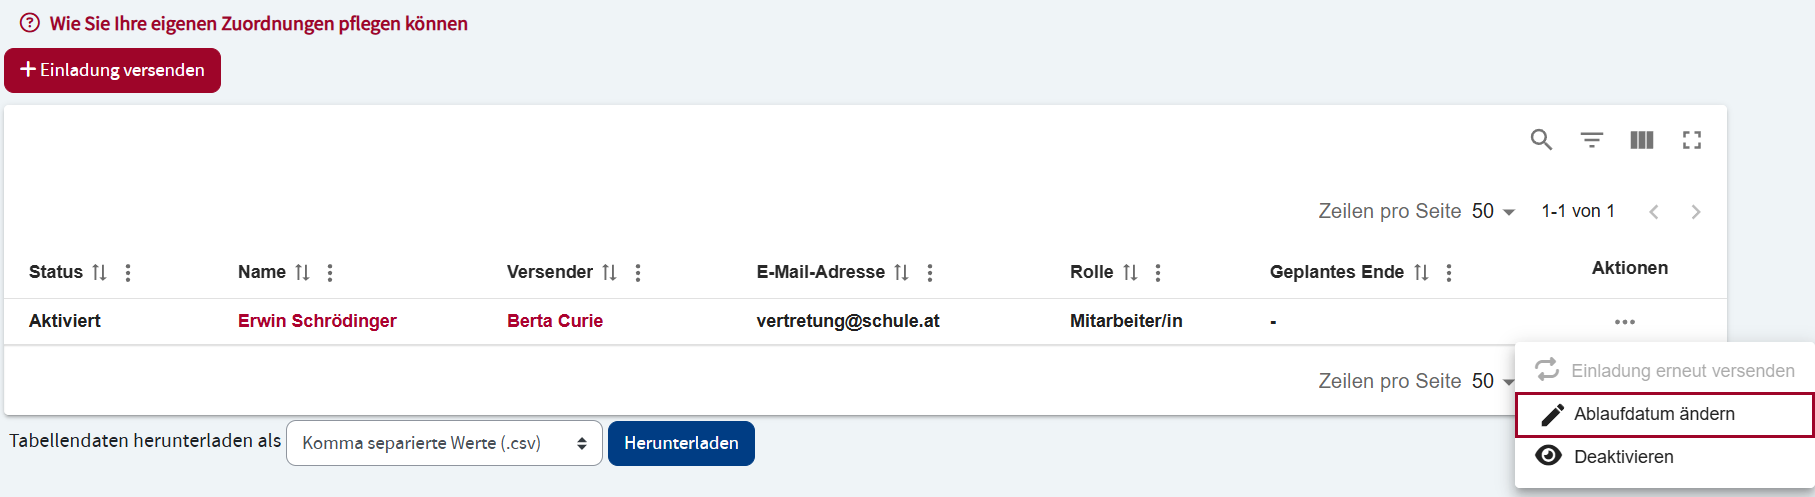Open the Erwin Schrödinger name link
Screen dimensions: 1815x497
[x=317, y=321]
